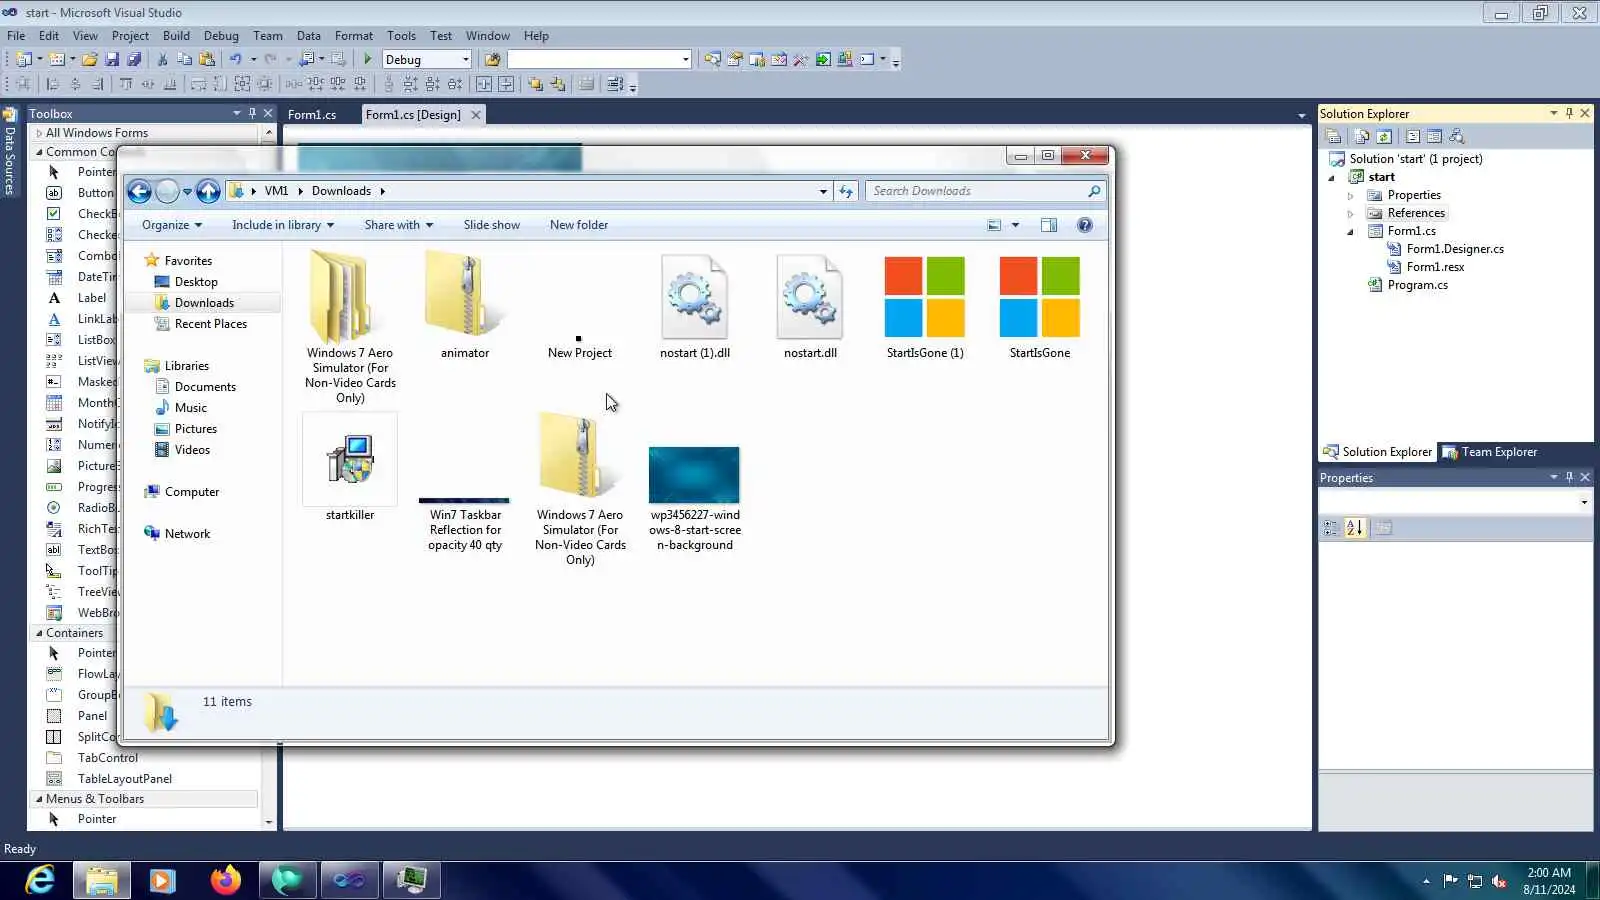
Task: Select the Label control in Toolbox
Action: point(77,298)
